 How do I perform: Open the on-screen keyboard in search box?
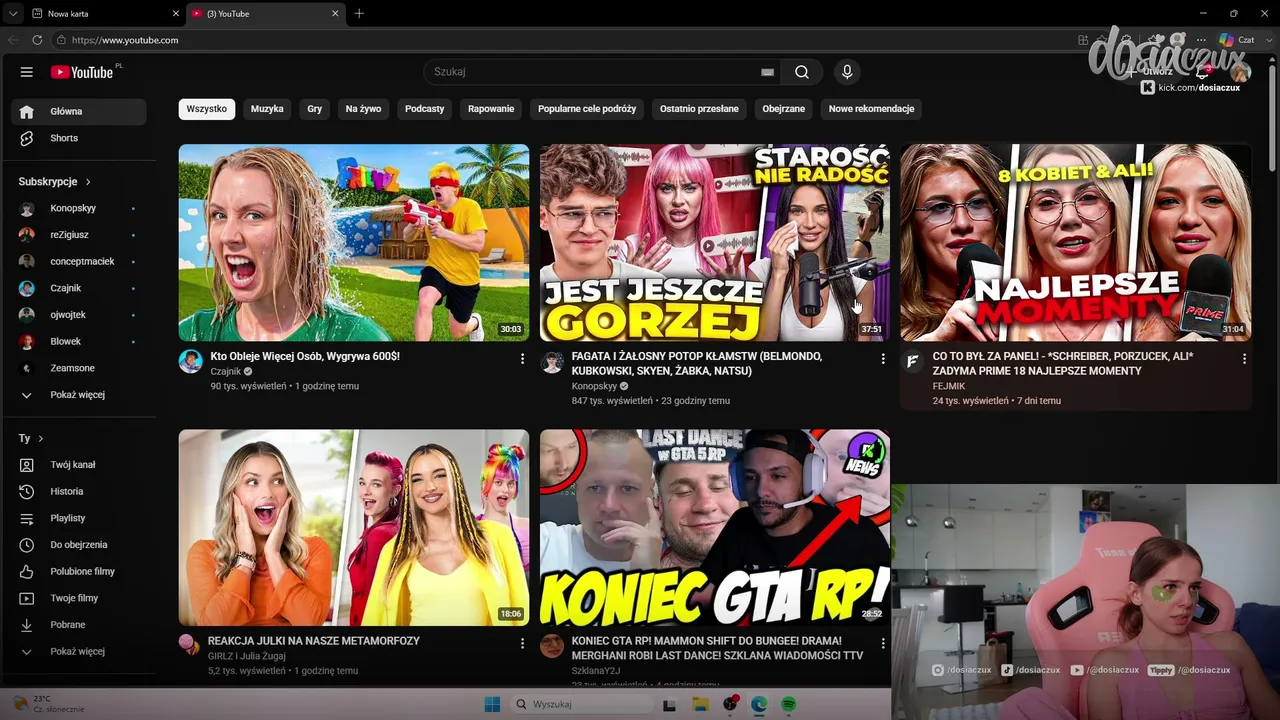point(767,72)
